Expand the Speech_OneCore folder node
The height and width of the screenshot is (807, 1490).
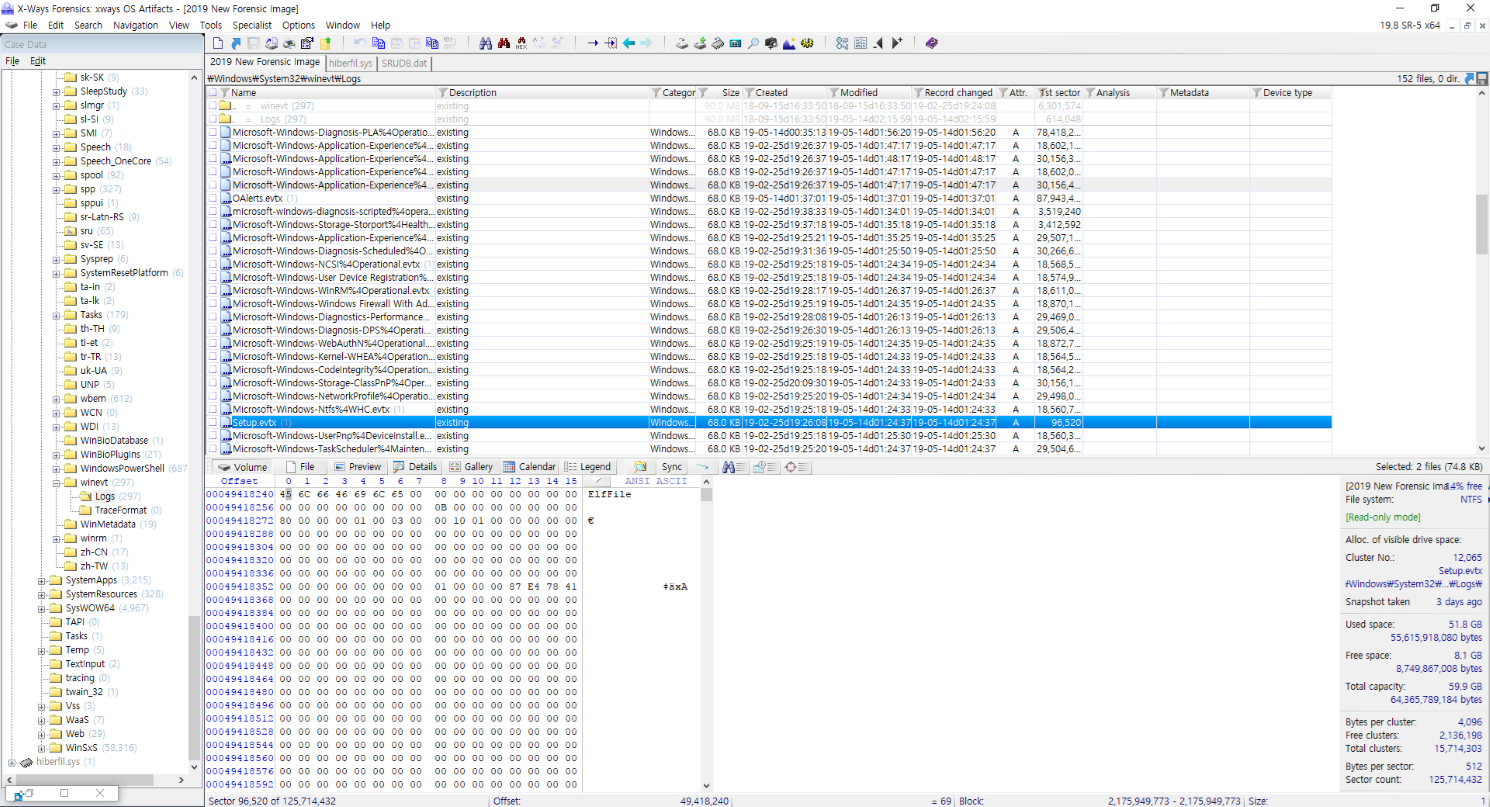point(57,162)
